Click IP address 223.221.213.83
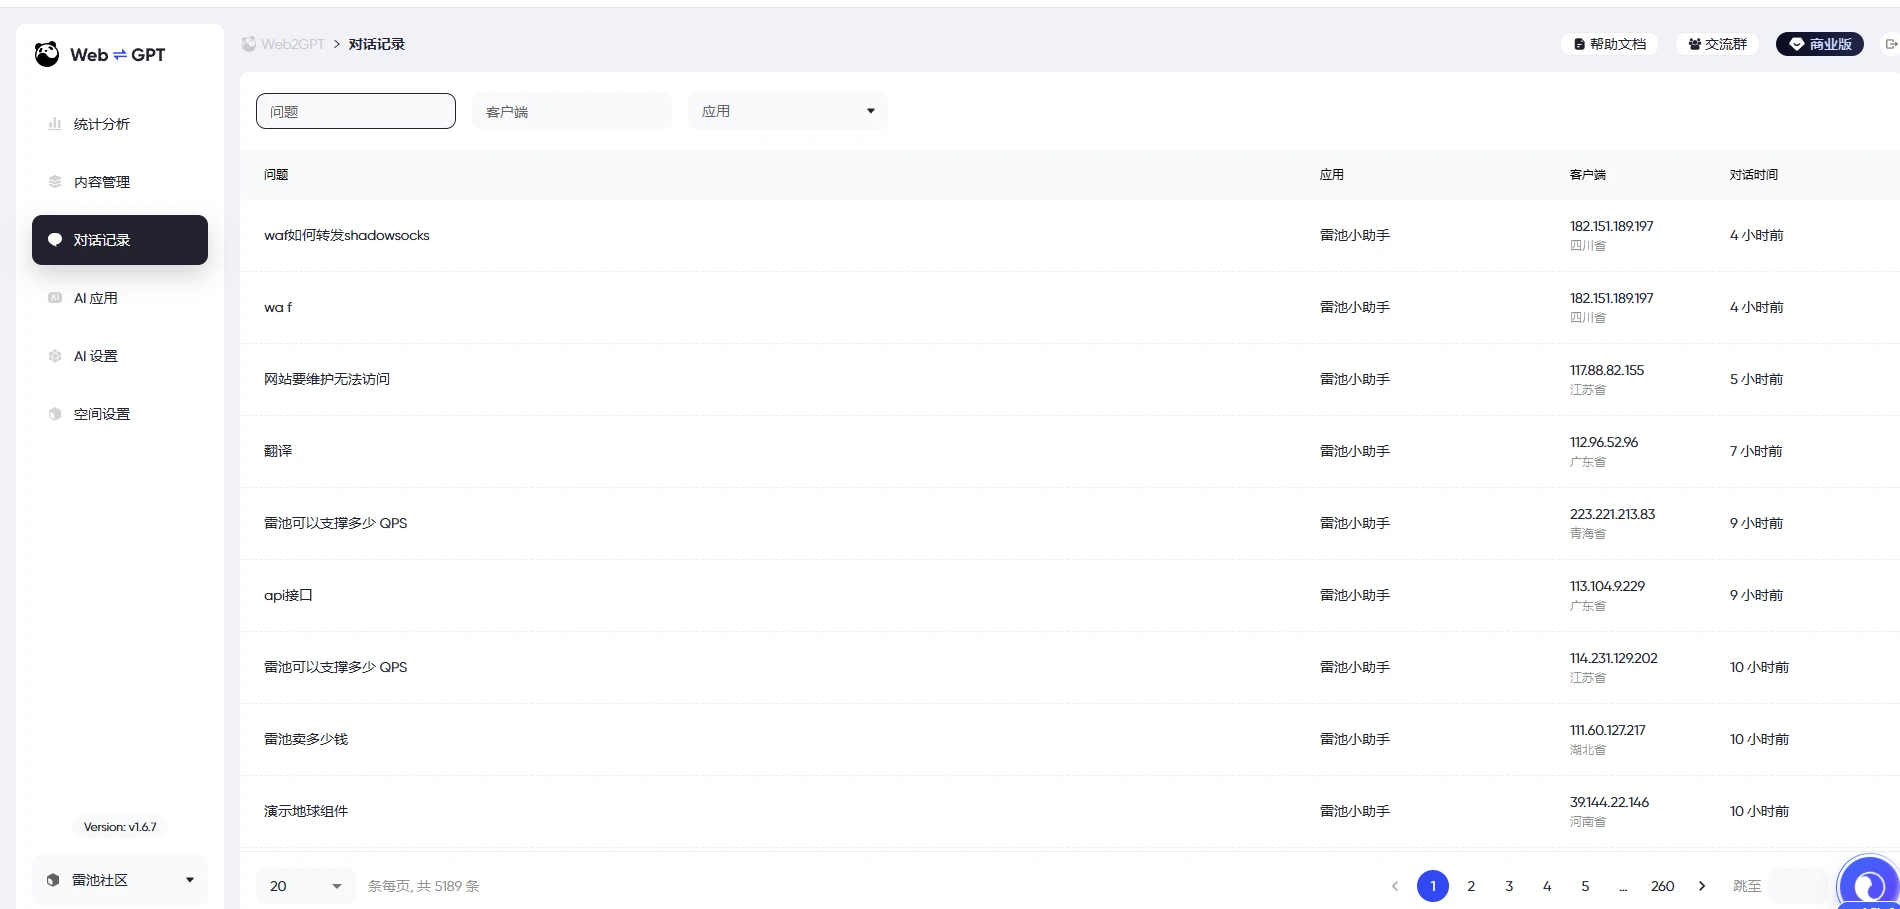 pos(1612,514)
